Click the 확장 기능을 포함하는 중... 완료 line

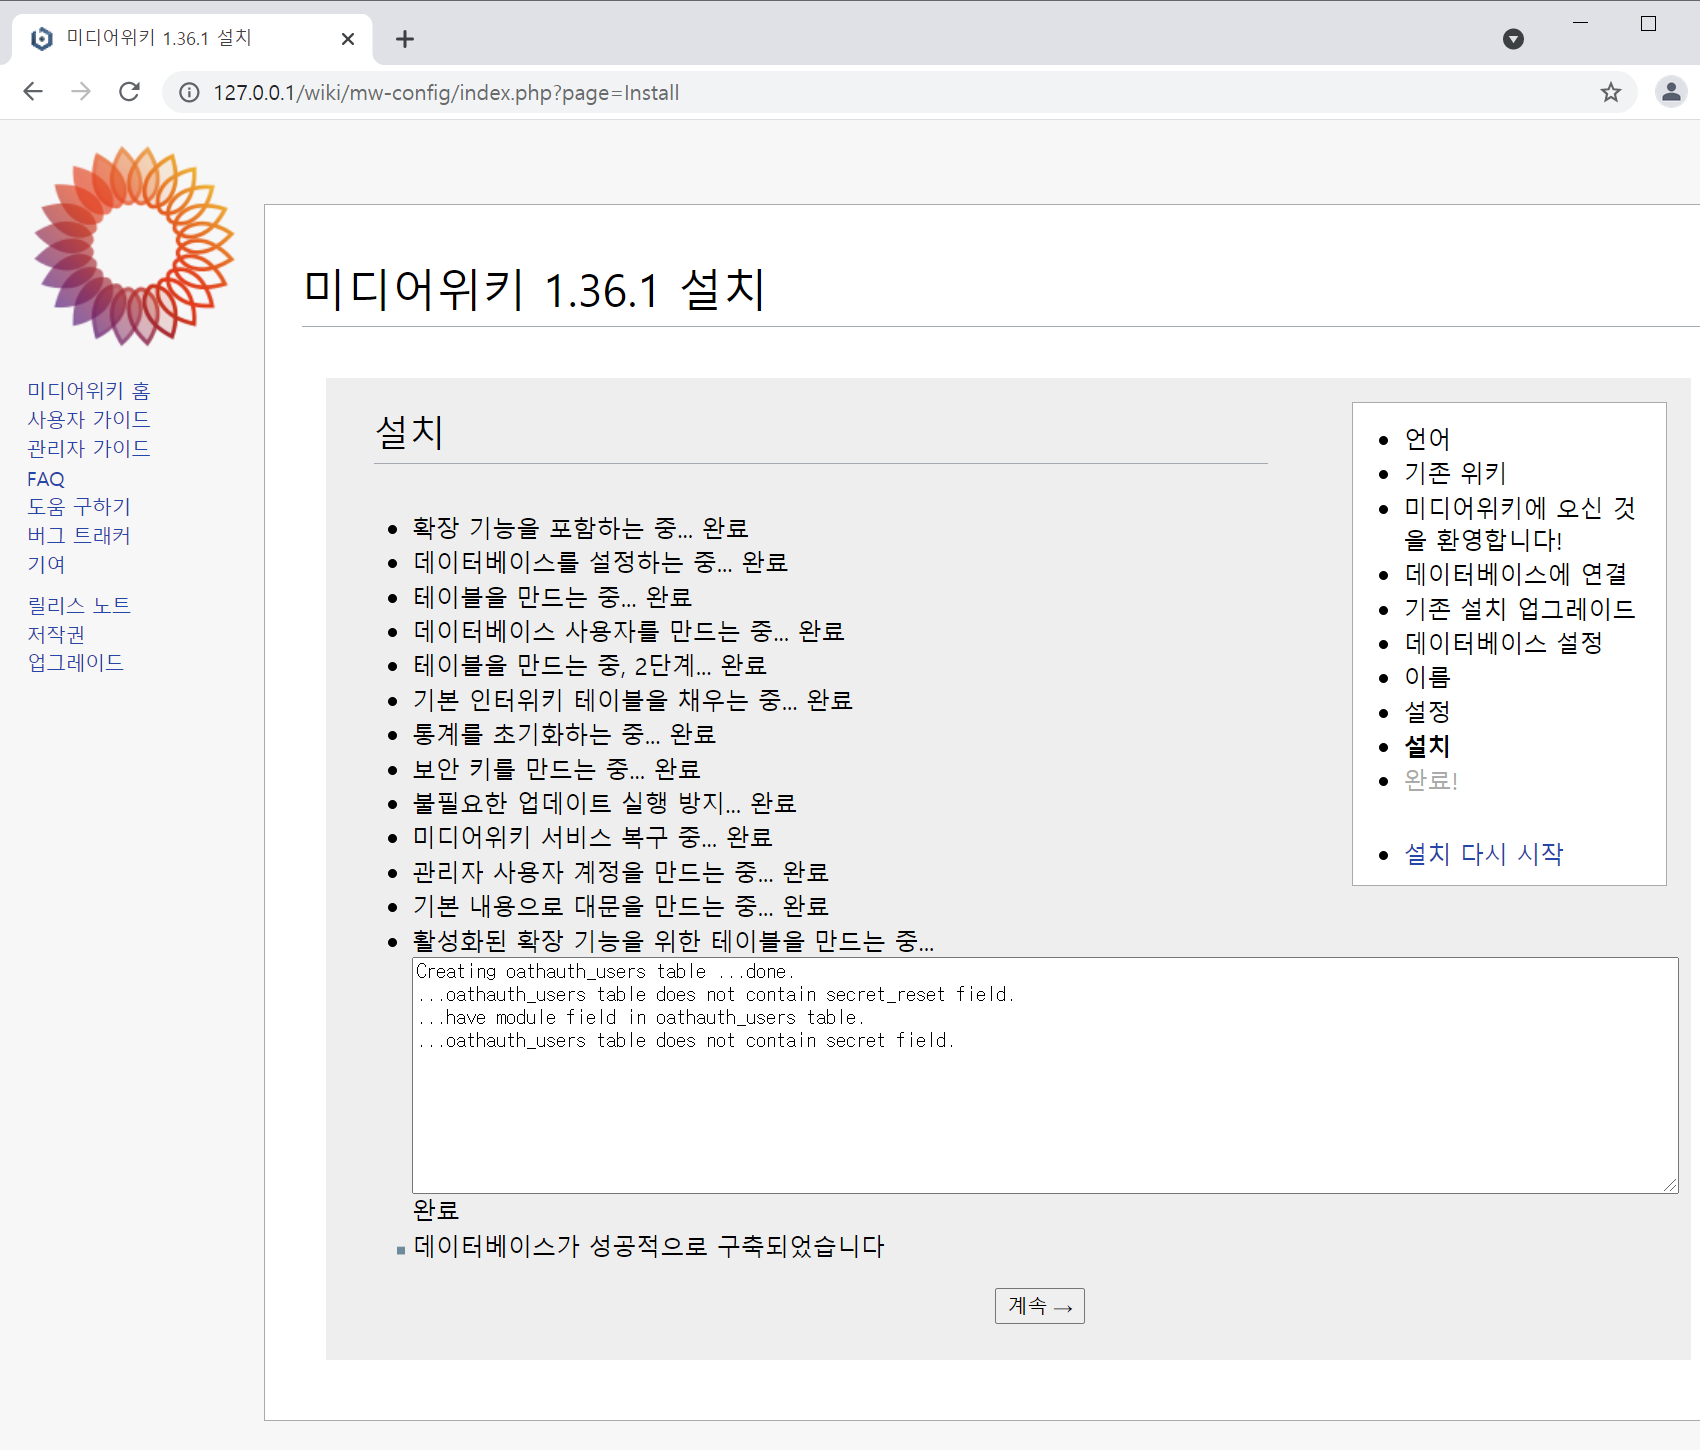(x=581, y=527)
